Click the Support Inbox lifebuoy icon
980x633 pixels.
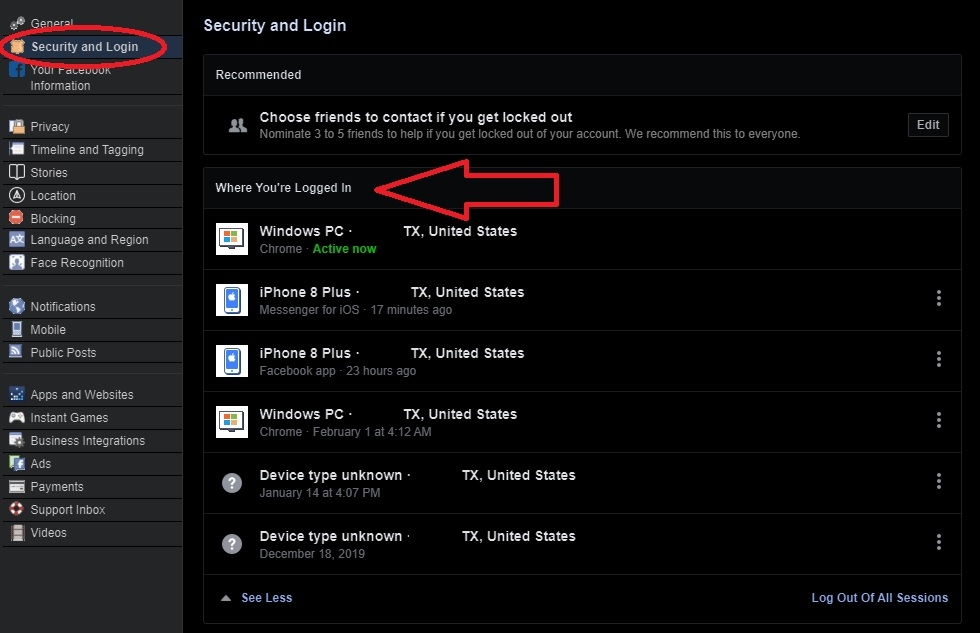16,510
